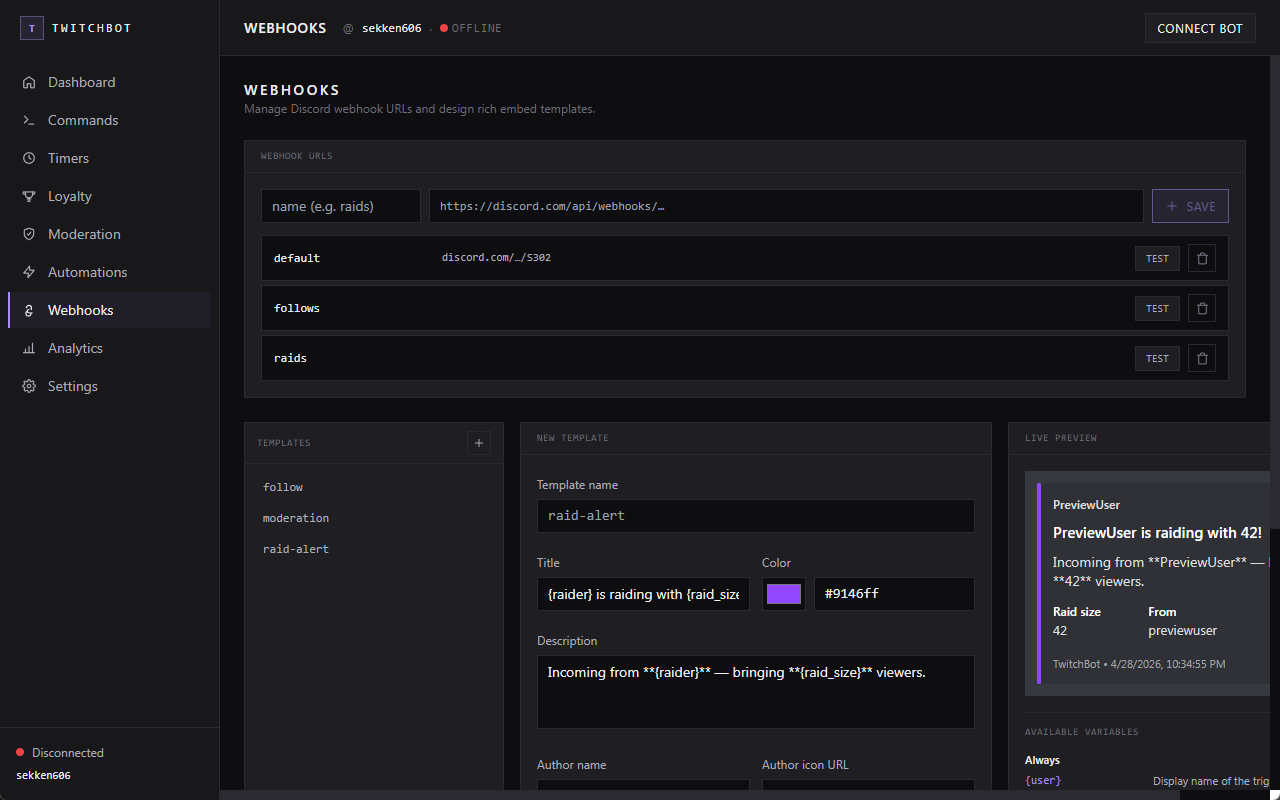This screenshot has width=1280, height=800.
Task: Save the new webhook URL
Action: point(1190,206)
